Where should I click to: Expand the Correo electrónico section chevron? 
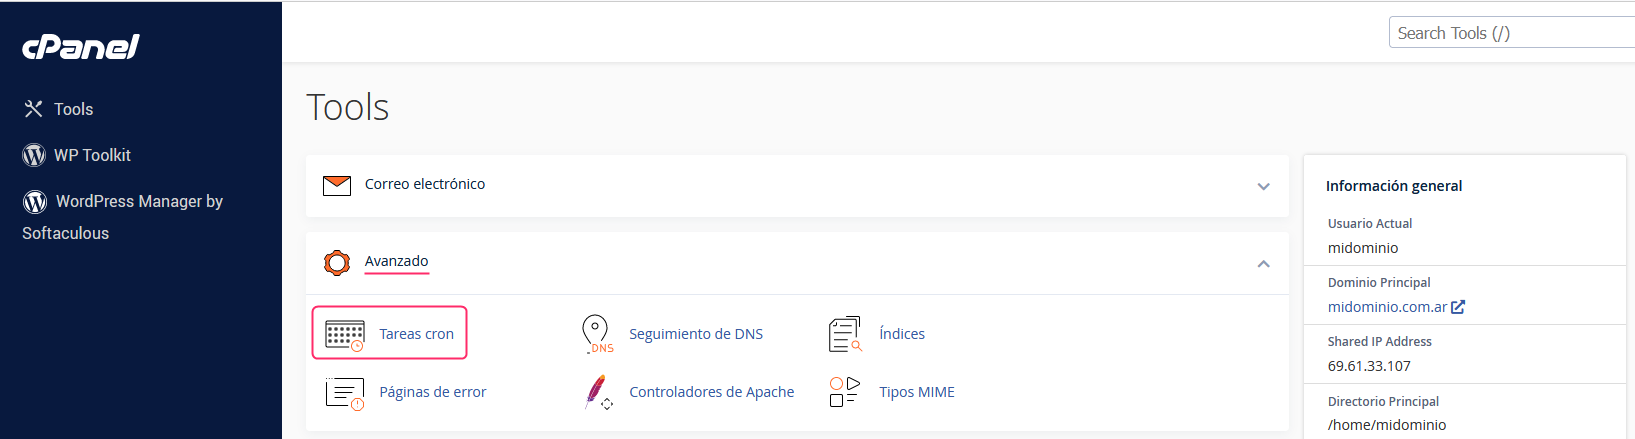[1263, 186]
